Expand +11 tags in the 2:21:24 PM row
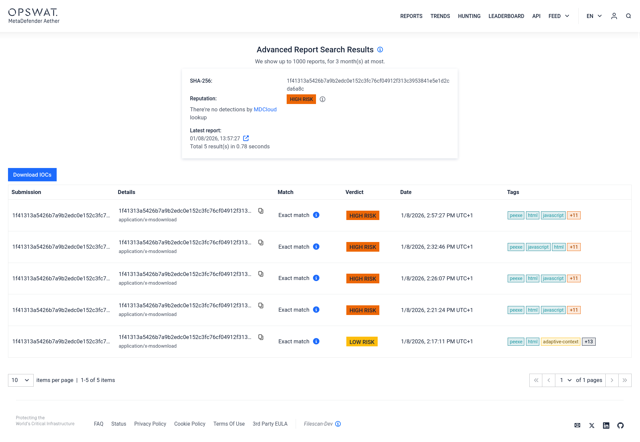Image resolution: width=640 pixels, height=442 pixels. point(574,310)
